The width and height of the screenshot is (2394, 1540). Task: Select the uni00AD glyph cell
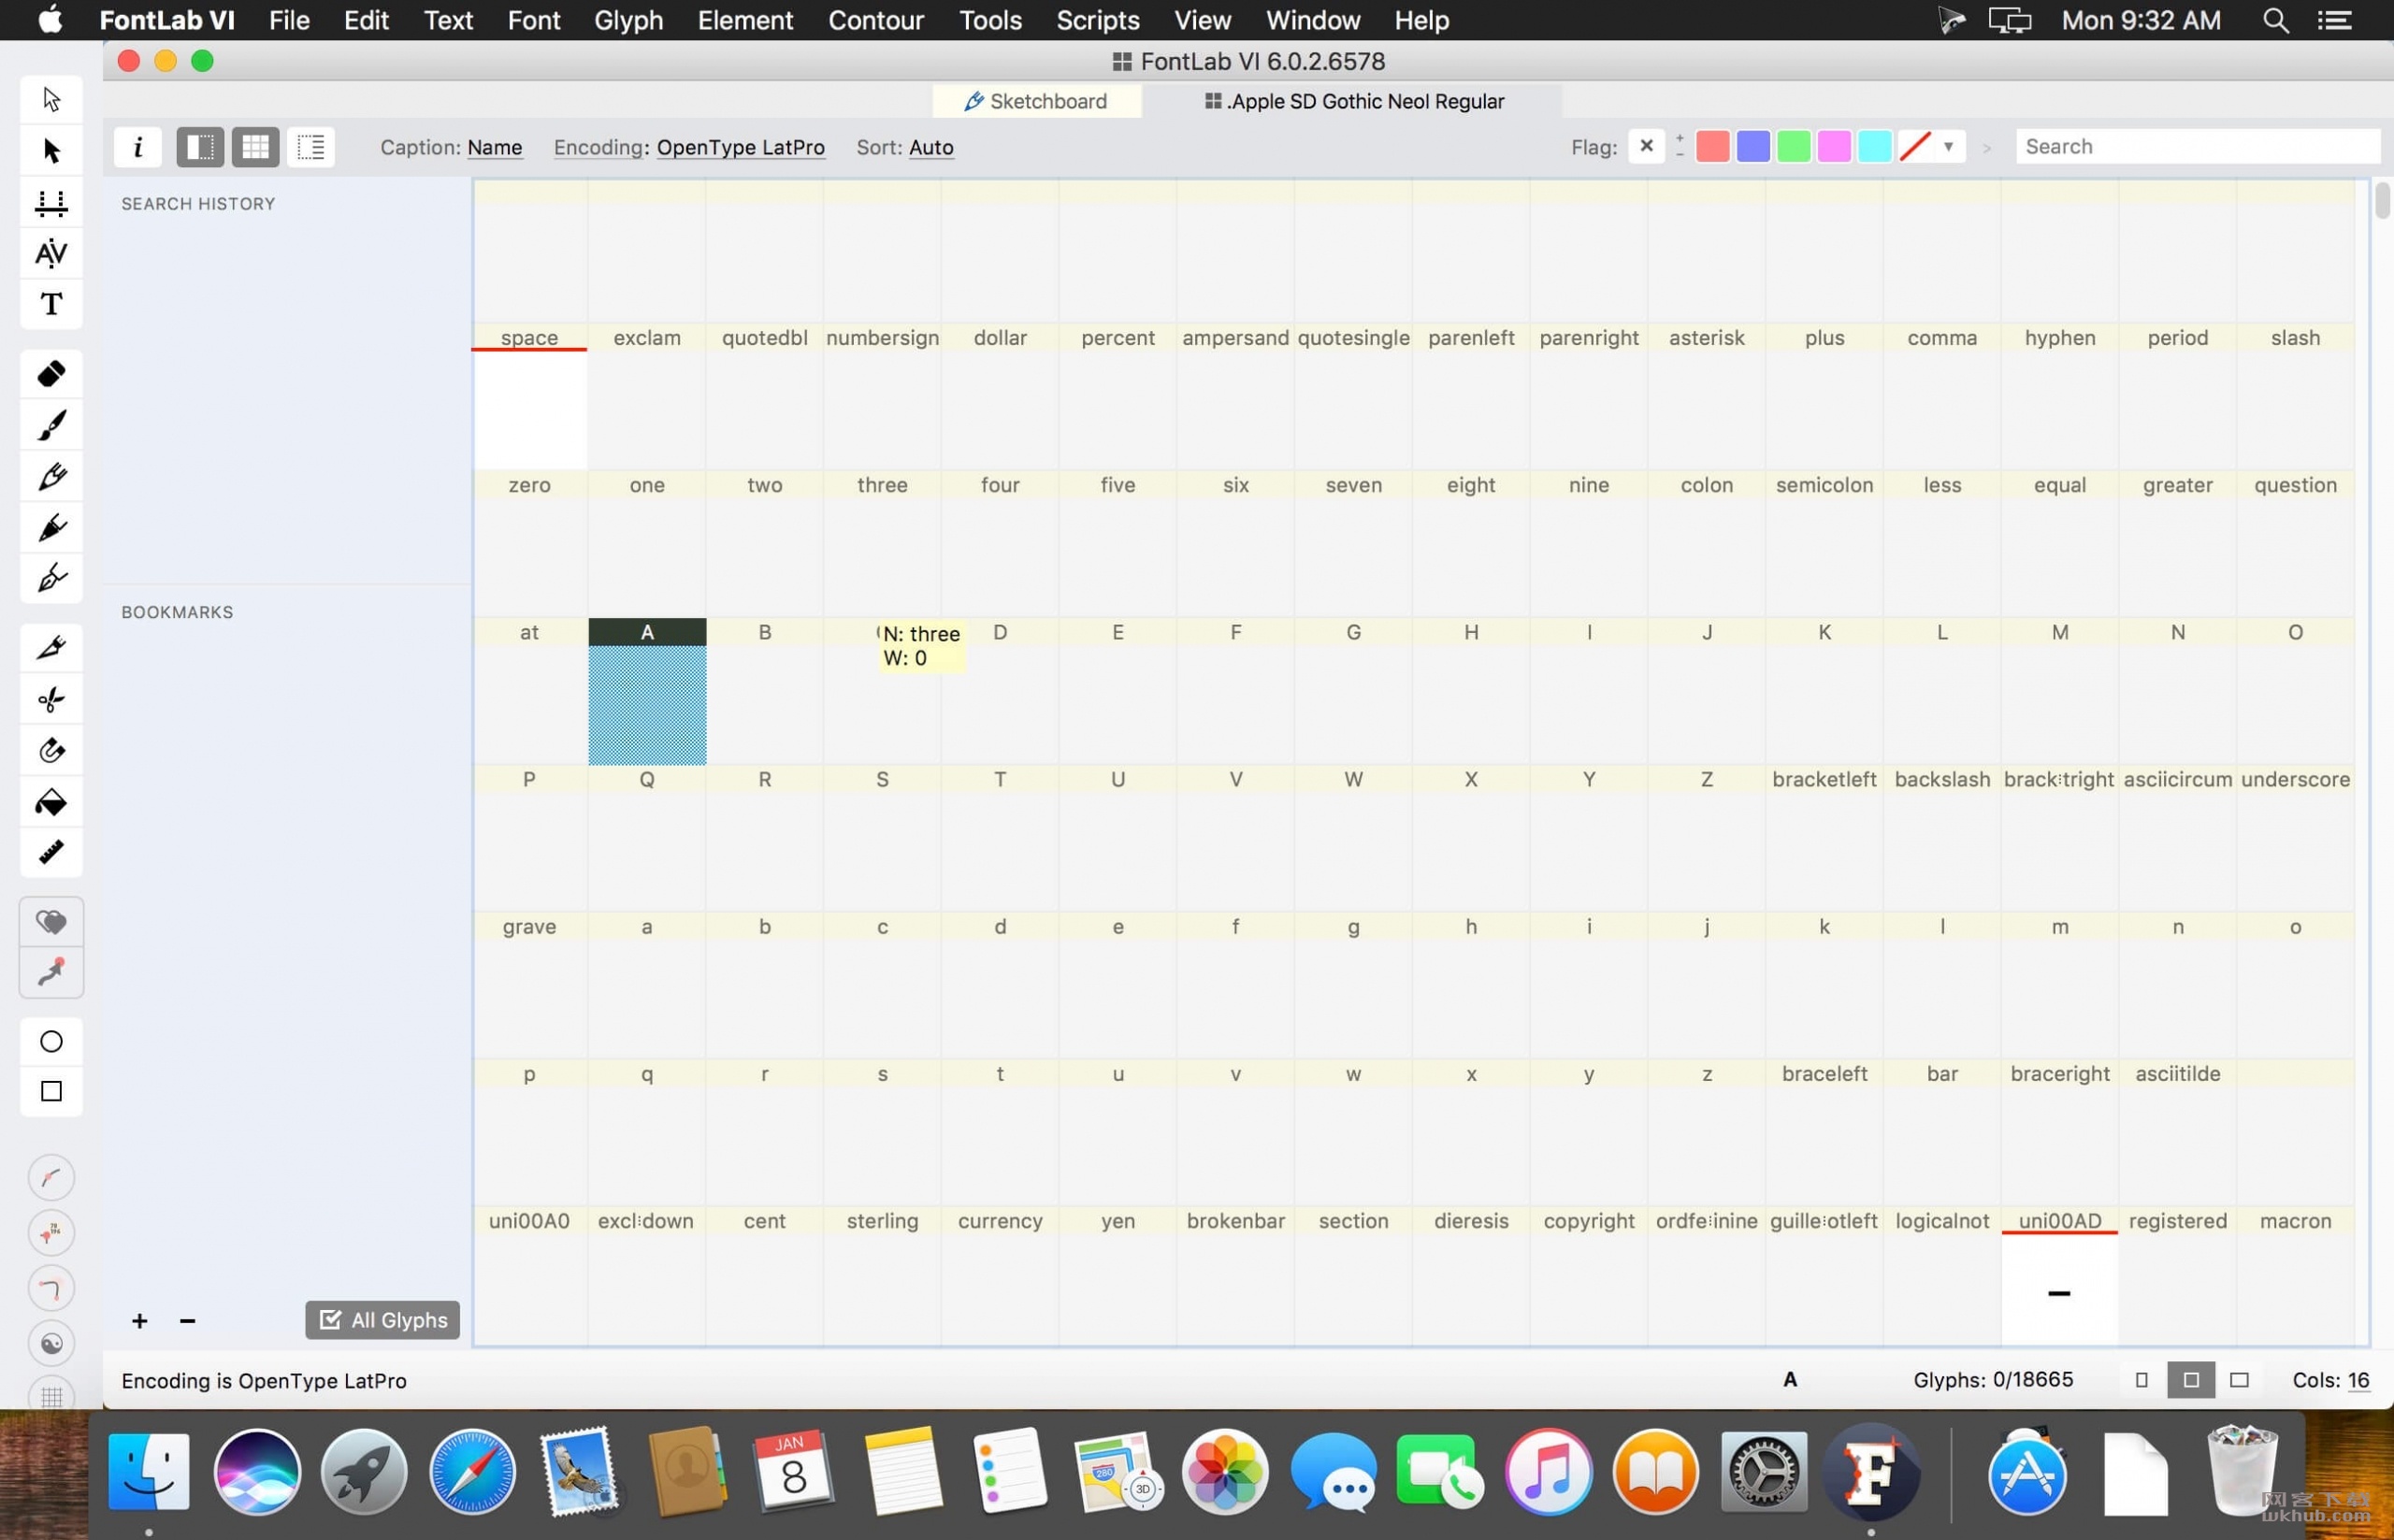(2059, 1277)
